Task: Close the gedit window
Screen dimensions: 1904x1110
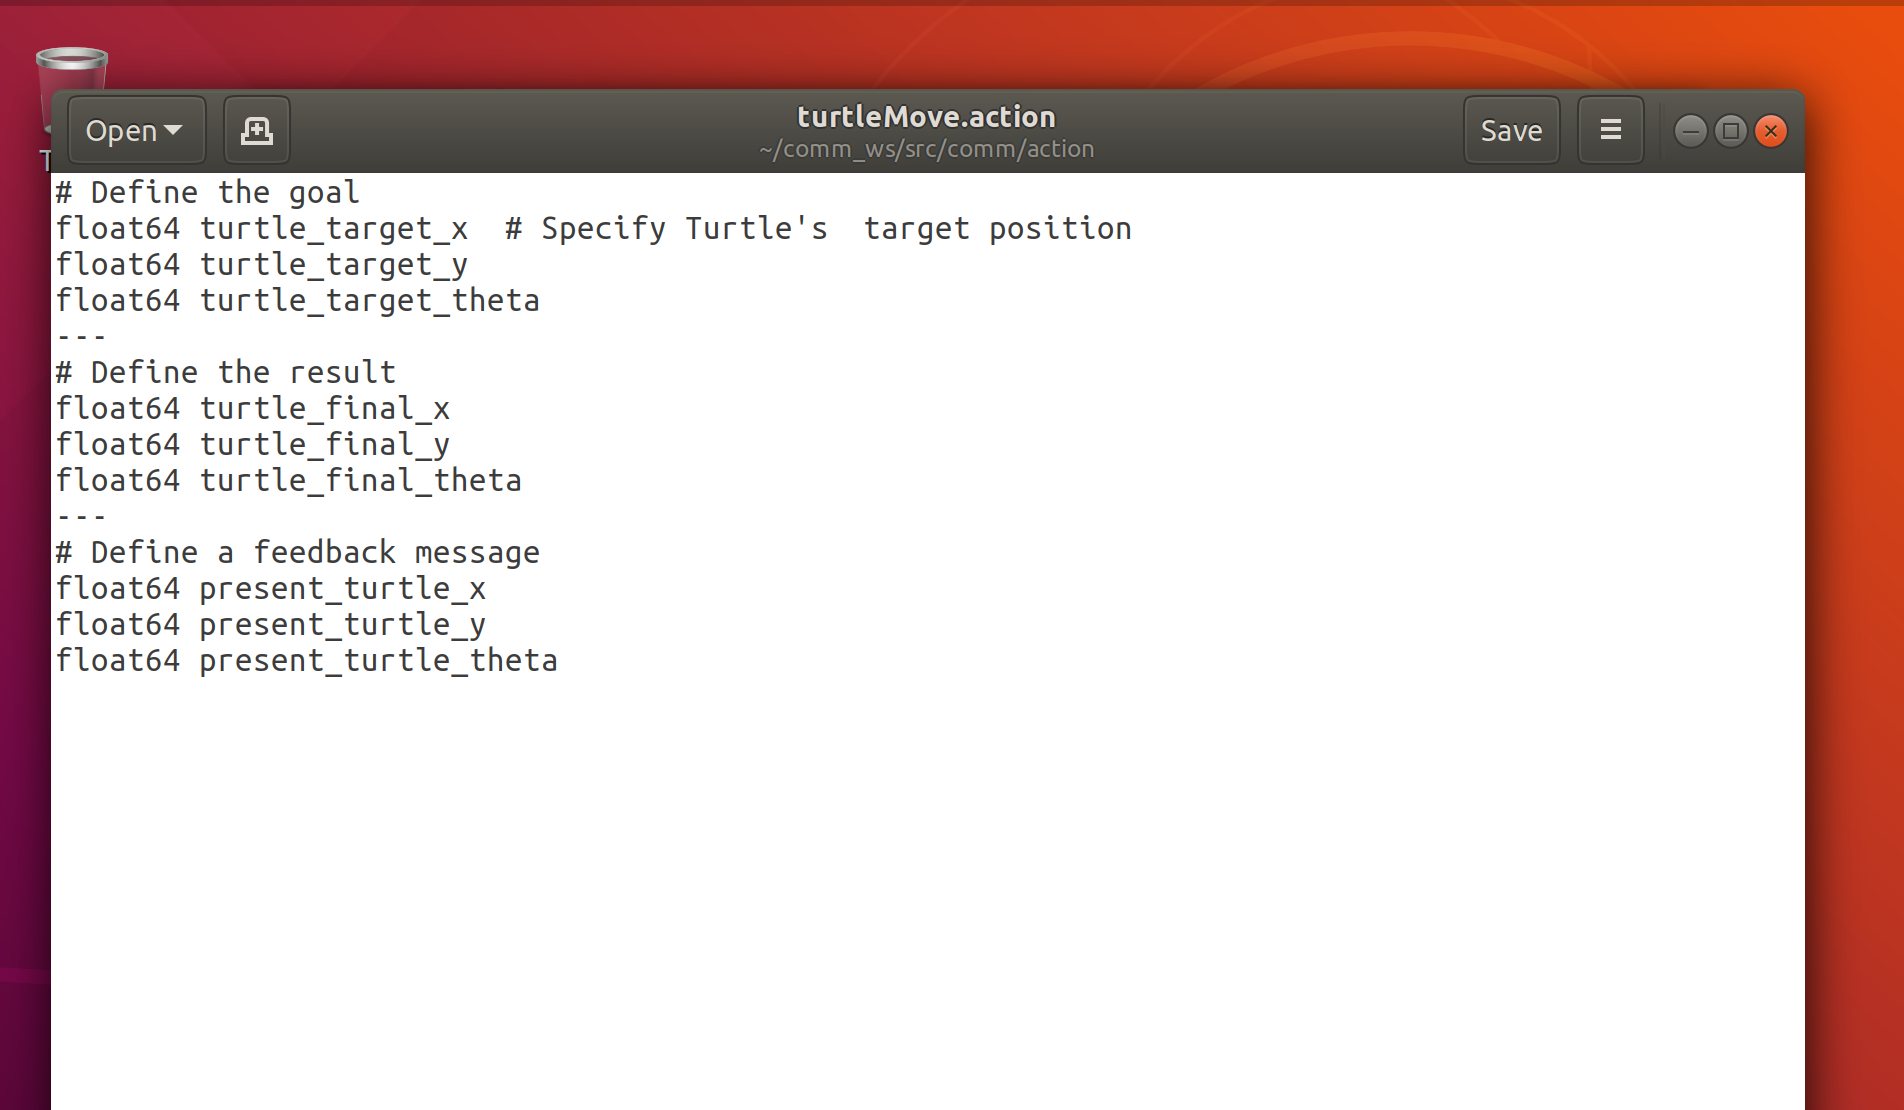Action: tap(1771, 131)
